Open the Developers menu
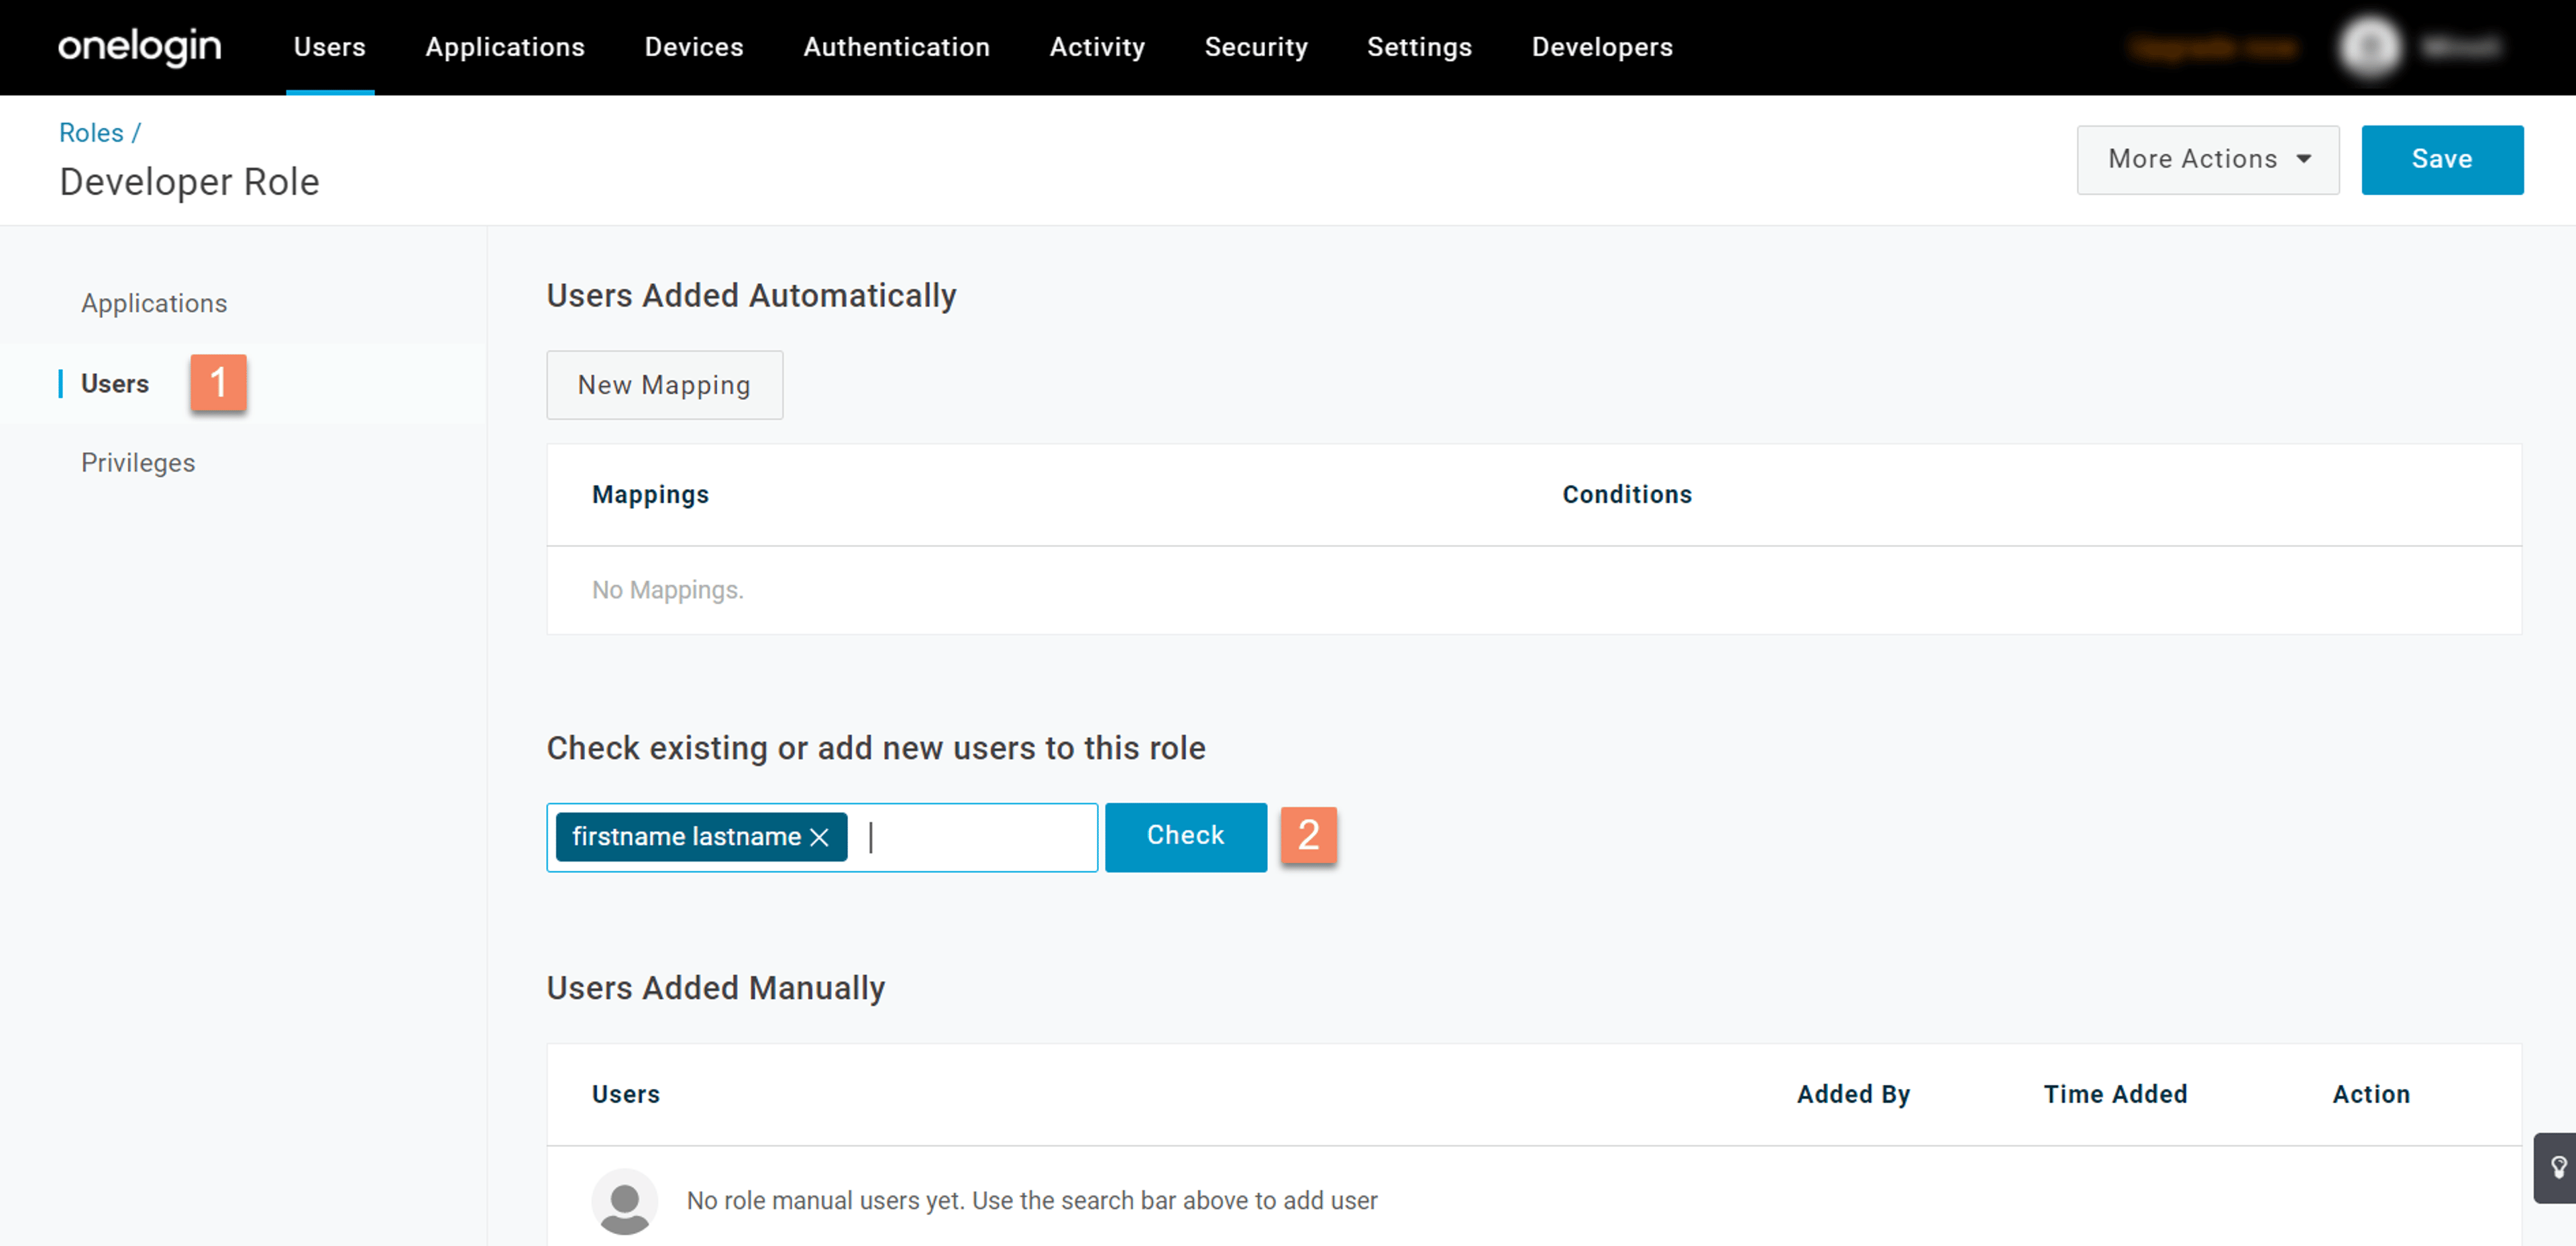The width and height of the screenshot is (2576, 1246). point(1602,47)
